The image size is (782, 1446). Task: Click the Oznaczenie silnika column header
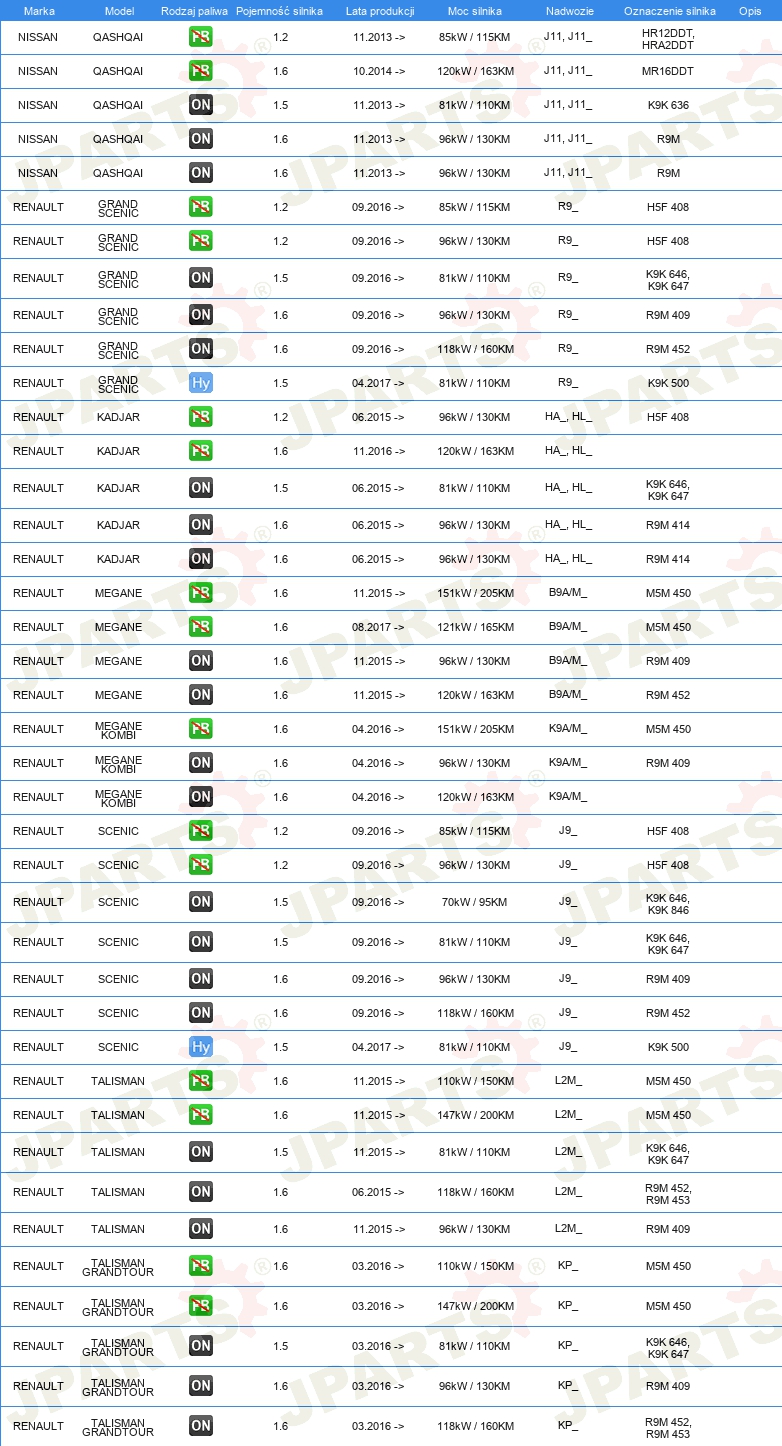[670, 11]
